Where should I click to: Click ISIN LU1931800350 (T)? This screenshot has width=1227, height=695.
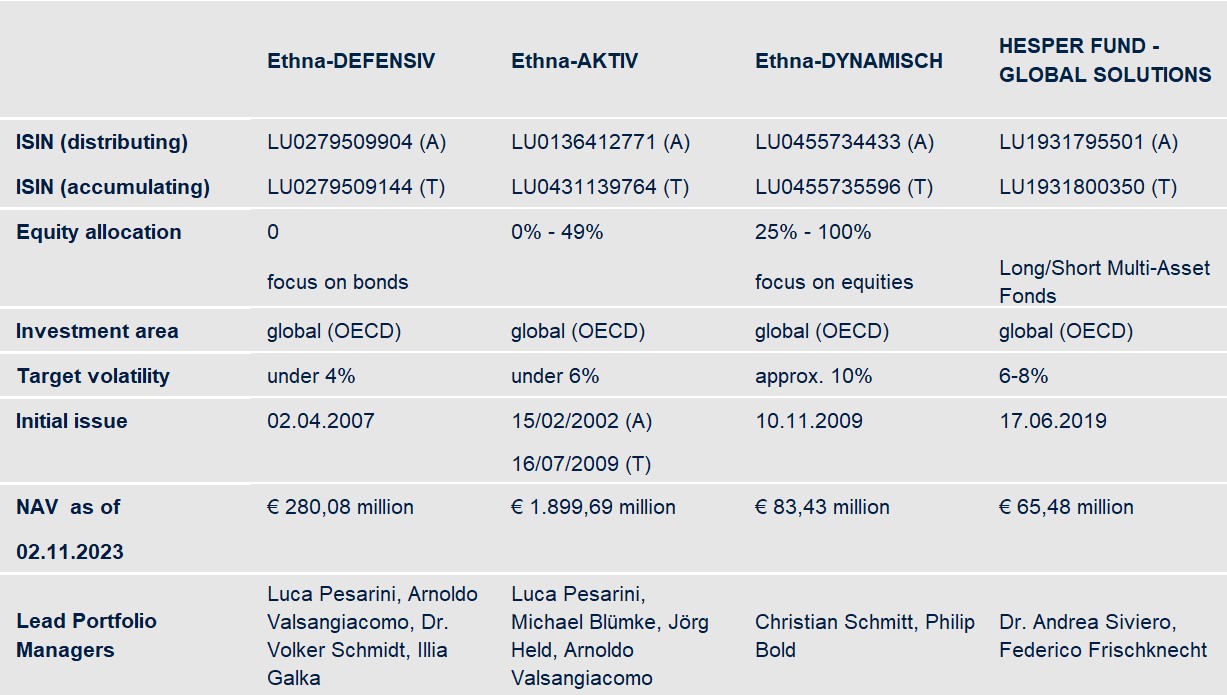tap(1088, 187)
